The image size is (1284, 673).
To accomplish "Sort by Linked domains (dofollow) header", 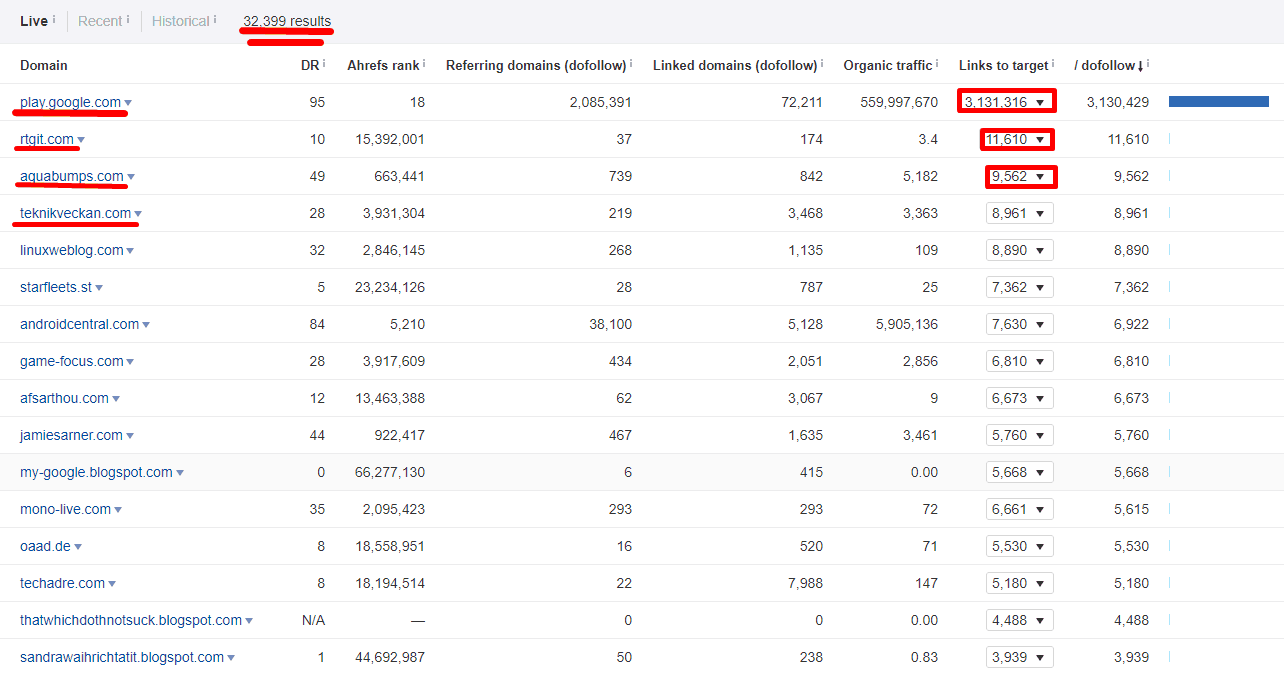I will 735,65.
